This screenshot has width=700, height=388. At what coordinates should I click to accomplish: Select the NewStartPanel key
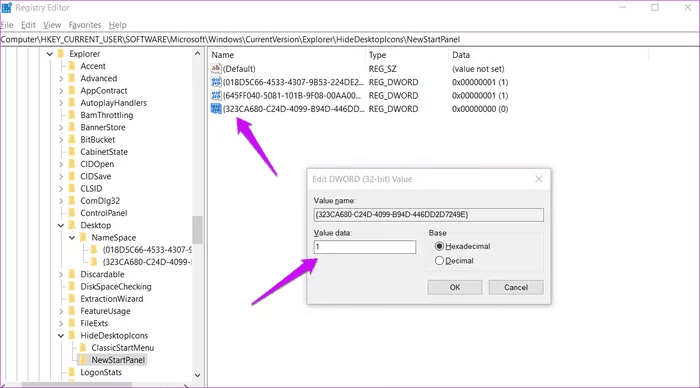coord(118,360)
